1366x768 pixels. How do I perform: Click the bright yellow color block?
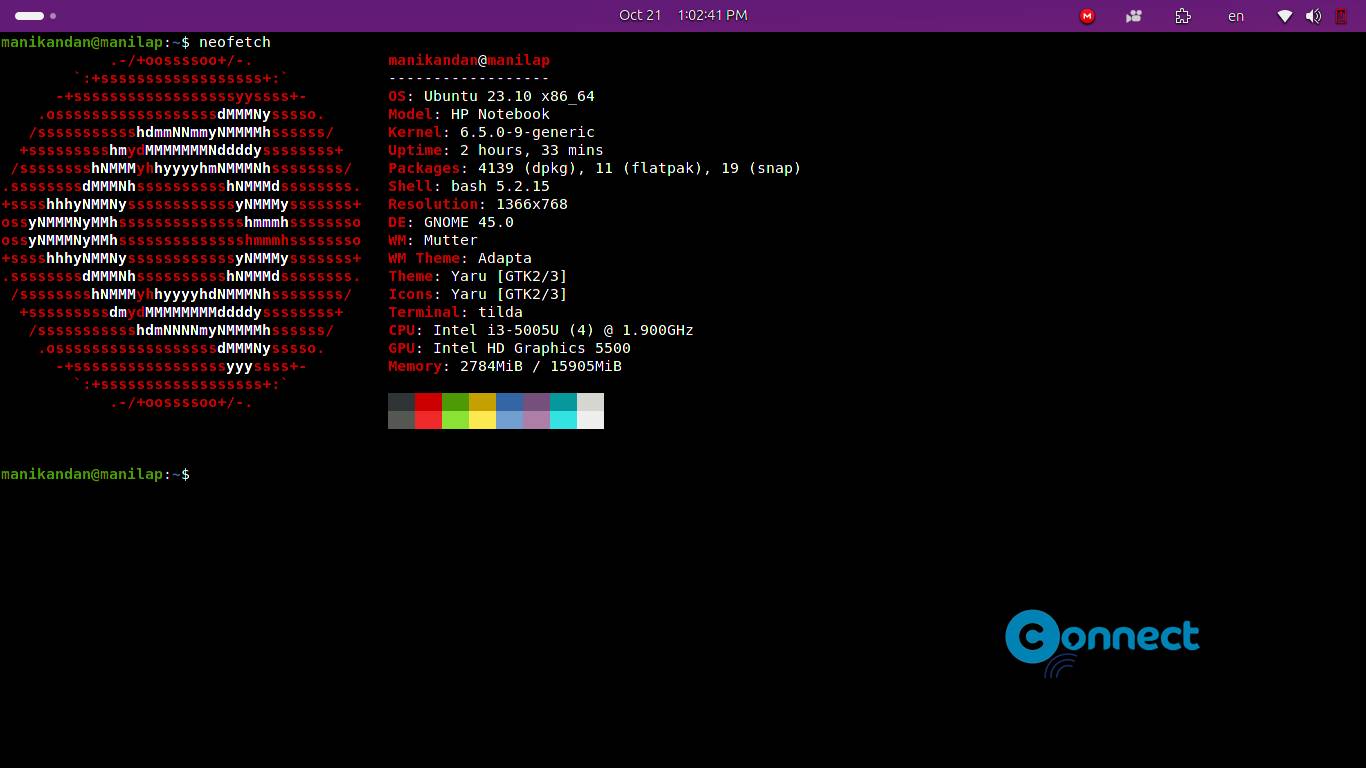[x=482, y=420]
